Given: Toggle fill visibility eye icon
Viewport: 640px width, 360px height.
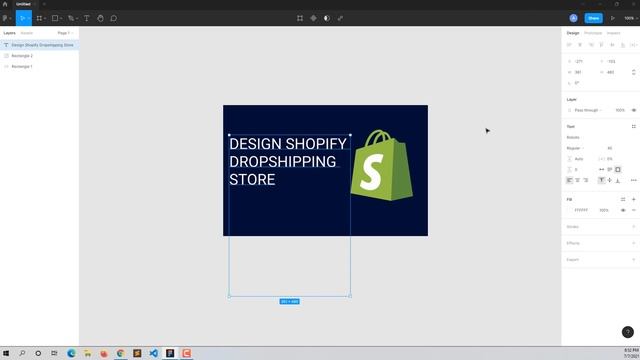Looking at the screenshot, I should coord(623,210).
